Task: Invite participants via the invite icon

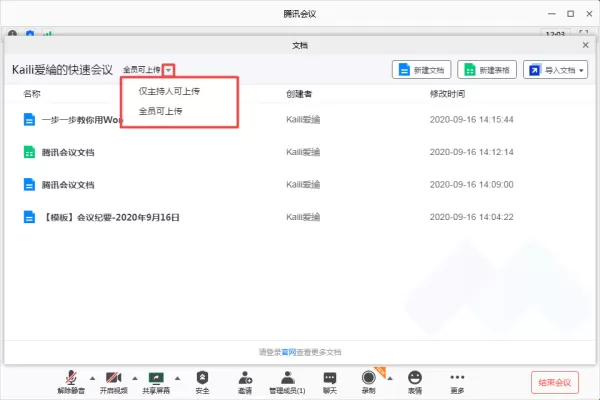Action: pos(245,382)
